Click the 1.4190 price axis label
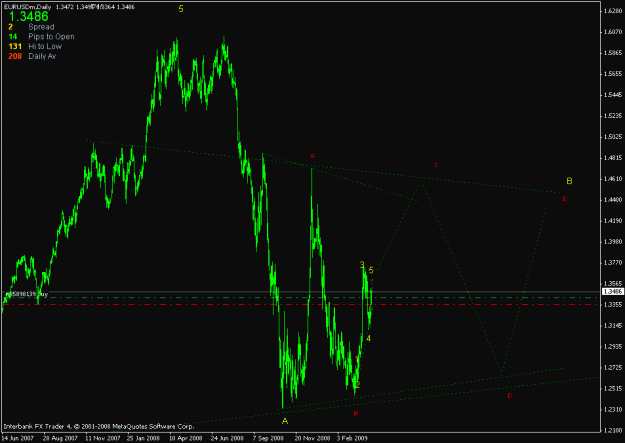This screenshot has height=443, width=625. click(613, 221)
